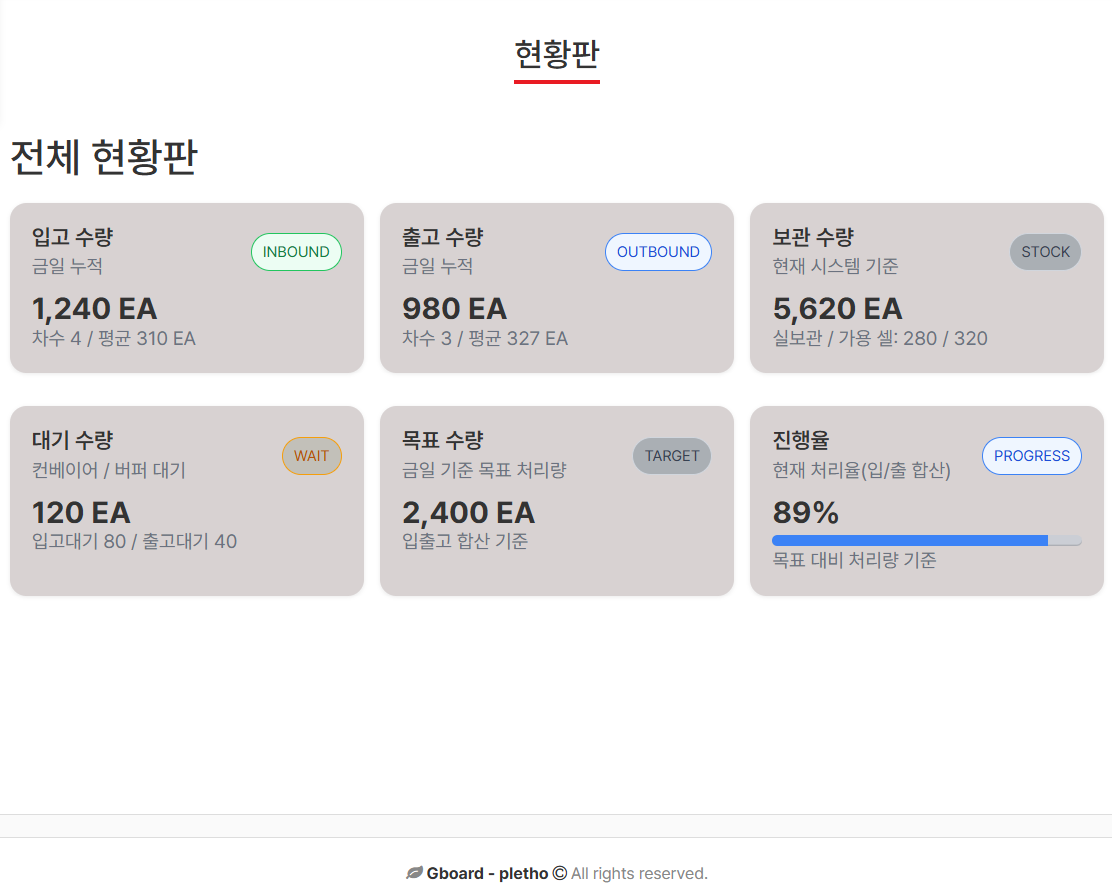This screenshot has width=1112, height=888.
Task: Select the 5,620 EA stock value
Action: 836,309
